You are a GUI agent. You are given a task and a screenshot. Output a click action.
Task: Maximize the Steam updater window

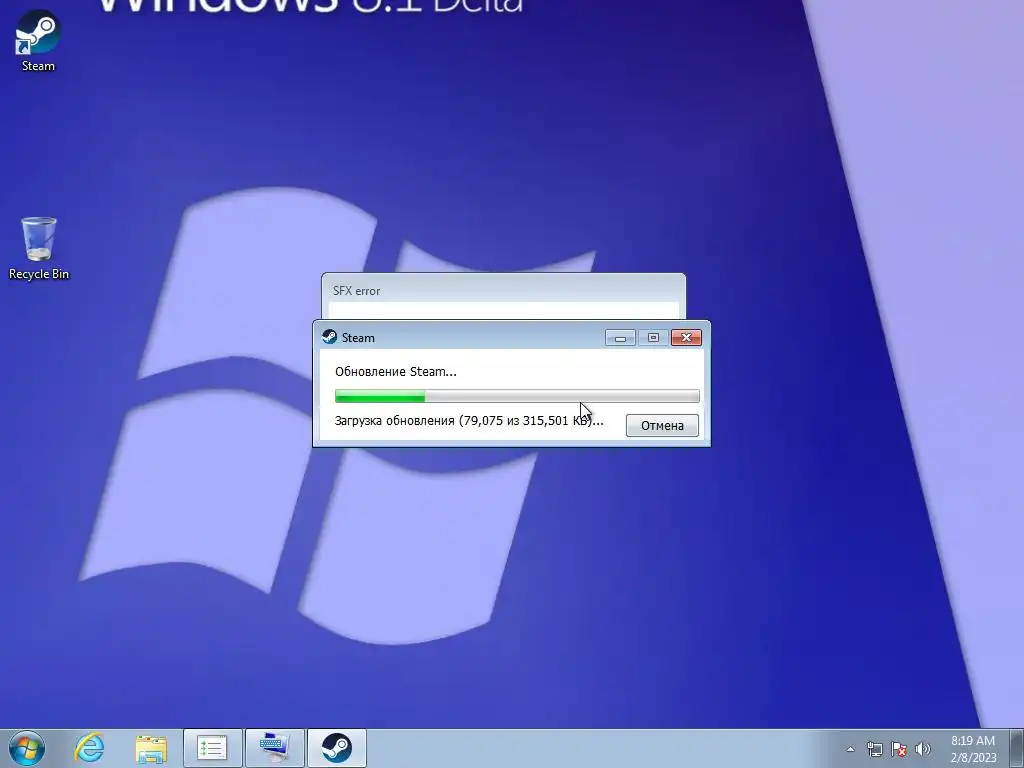tap(653, 338)
